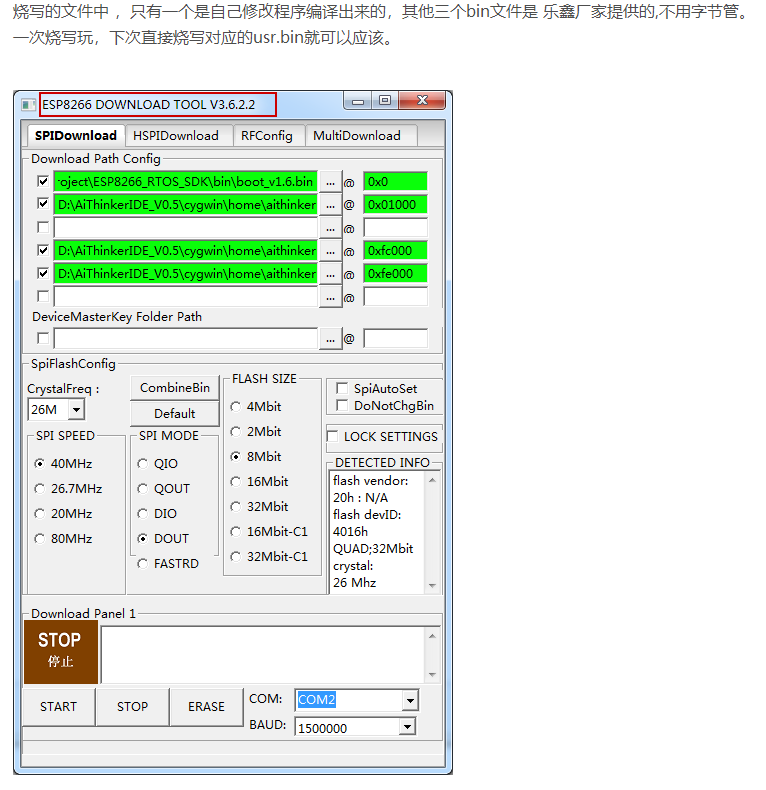Click browse button for empty third path row
Screen dimensions: 766x790
click(x=330, y=228)
